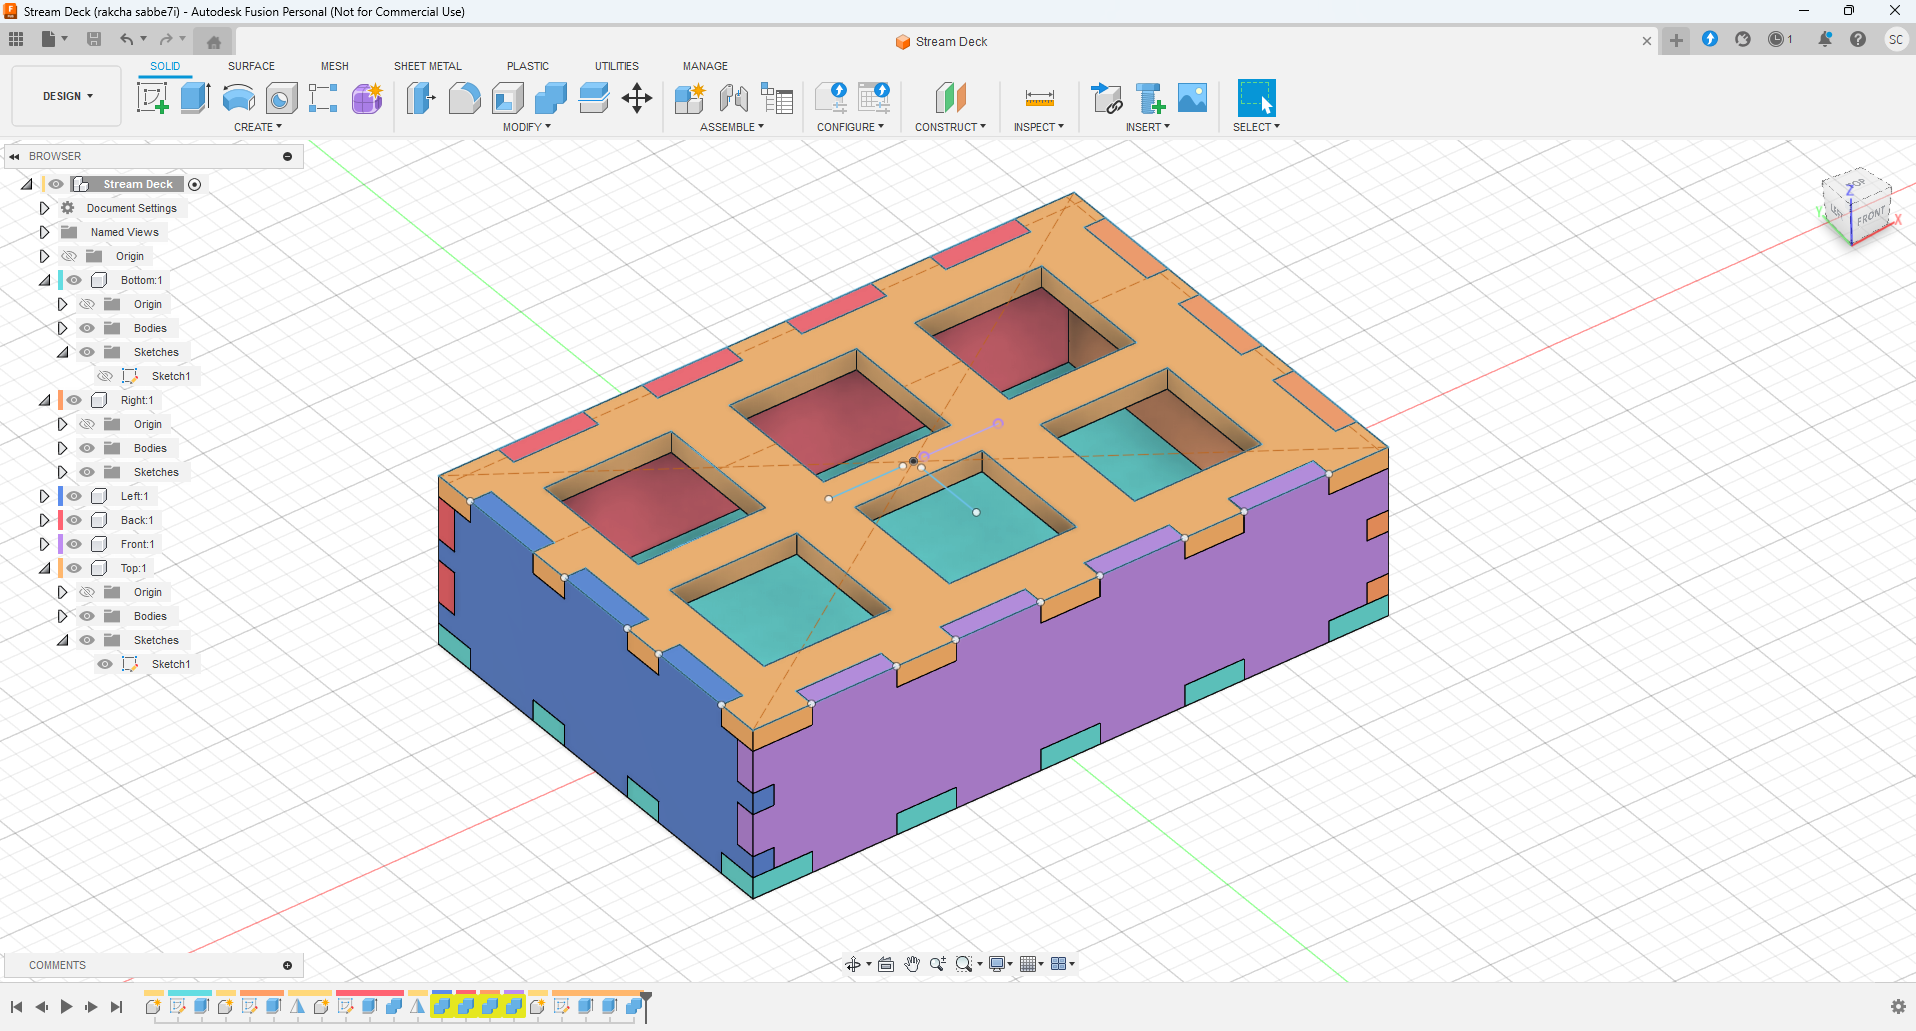
Task: Switch to the SURFACE tab
Action: coord(251,66)
